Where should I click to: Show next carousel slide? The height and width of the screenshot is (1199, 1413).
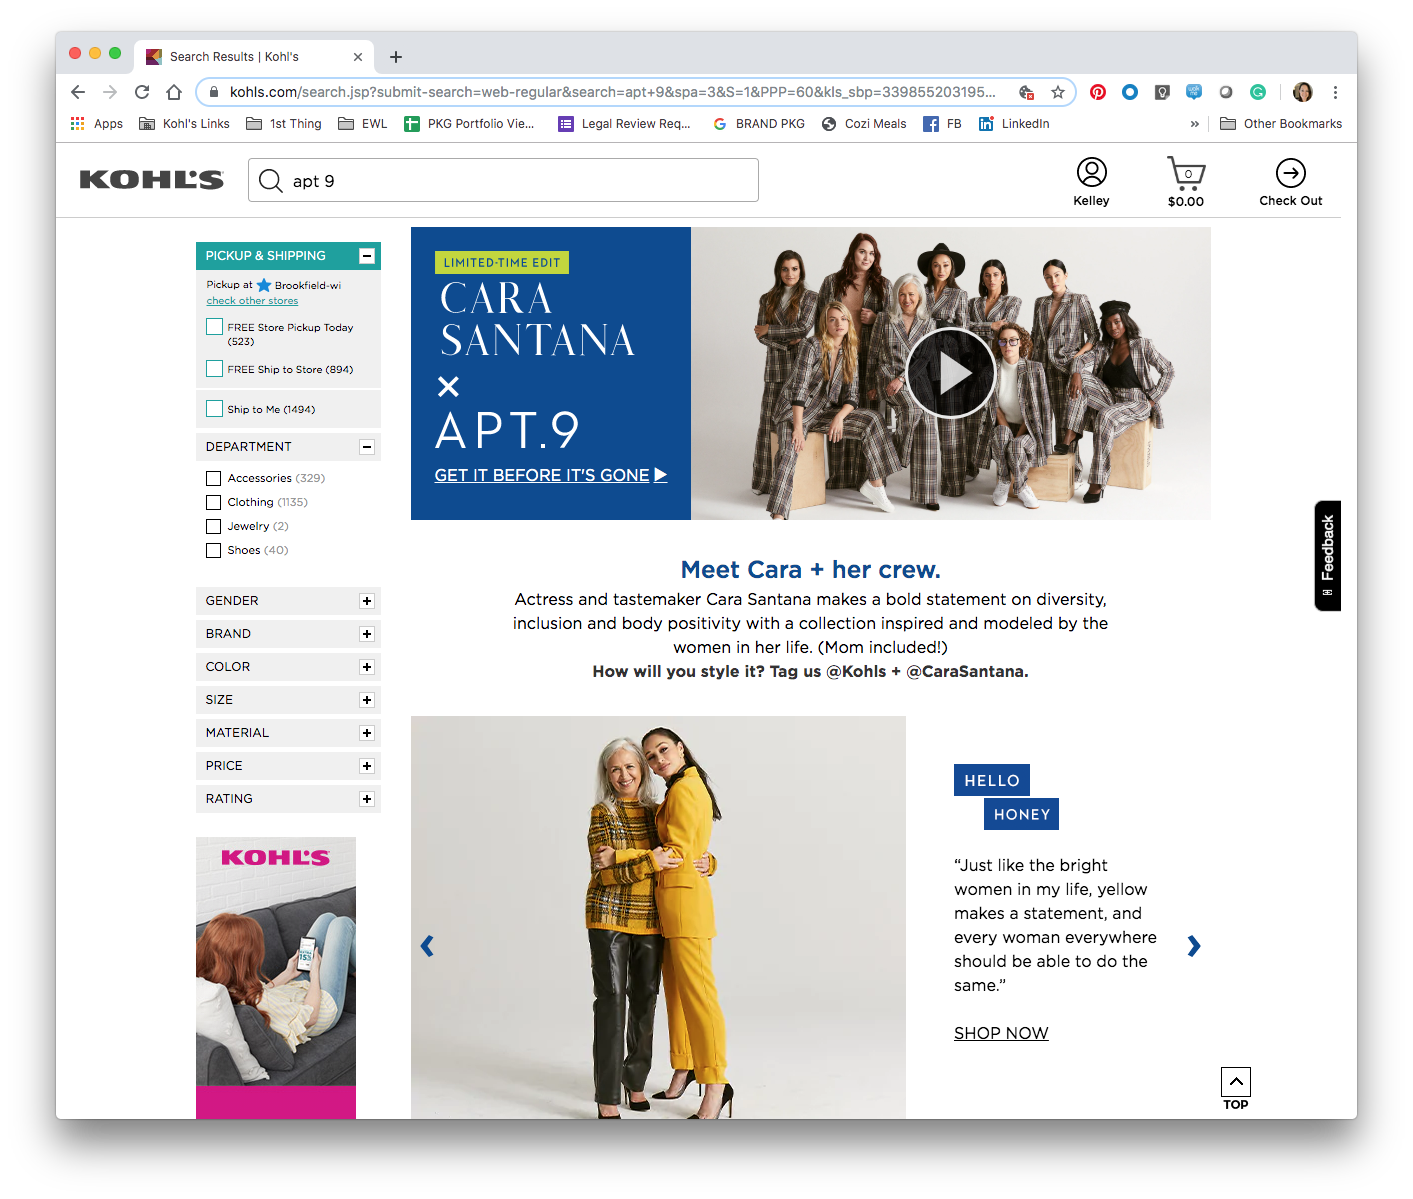coord(1193,945)
